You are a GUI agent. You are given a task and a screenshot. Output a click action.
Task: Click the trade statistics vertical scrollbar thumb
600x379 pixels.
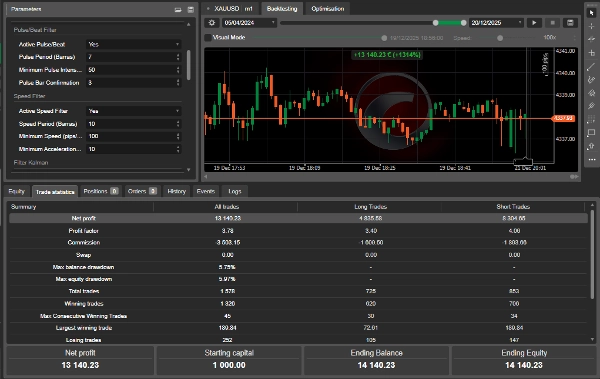[x=592, y=254]
